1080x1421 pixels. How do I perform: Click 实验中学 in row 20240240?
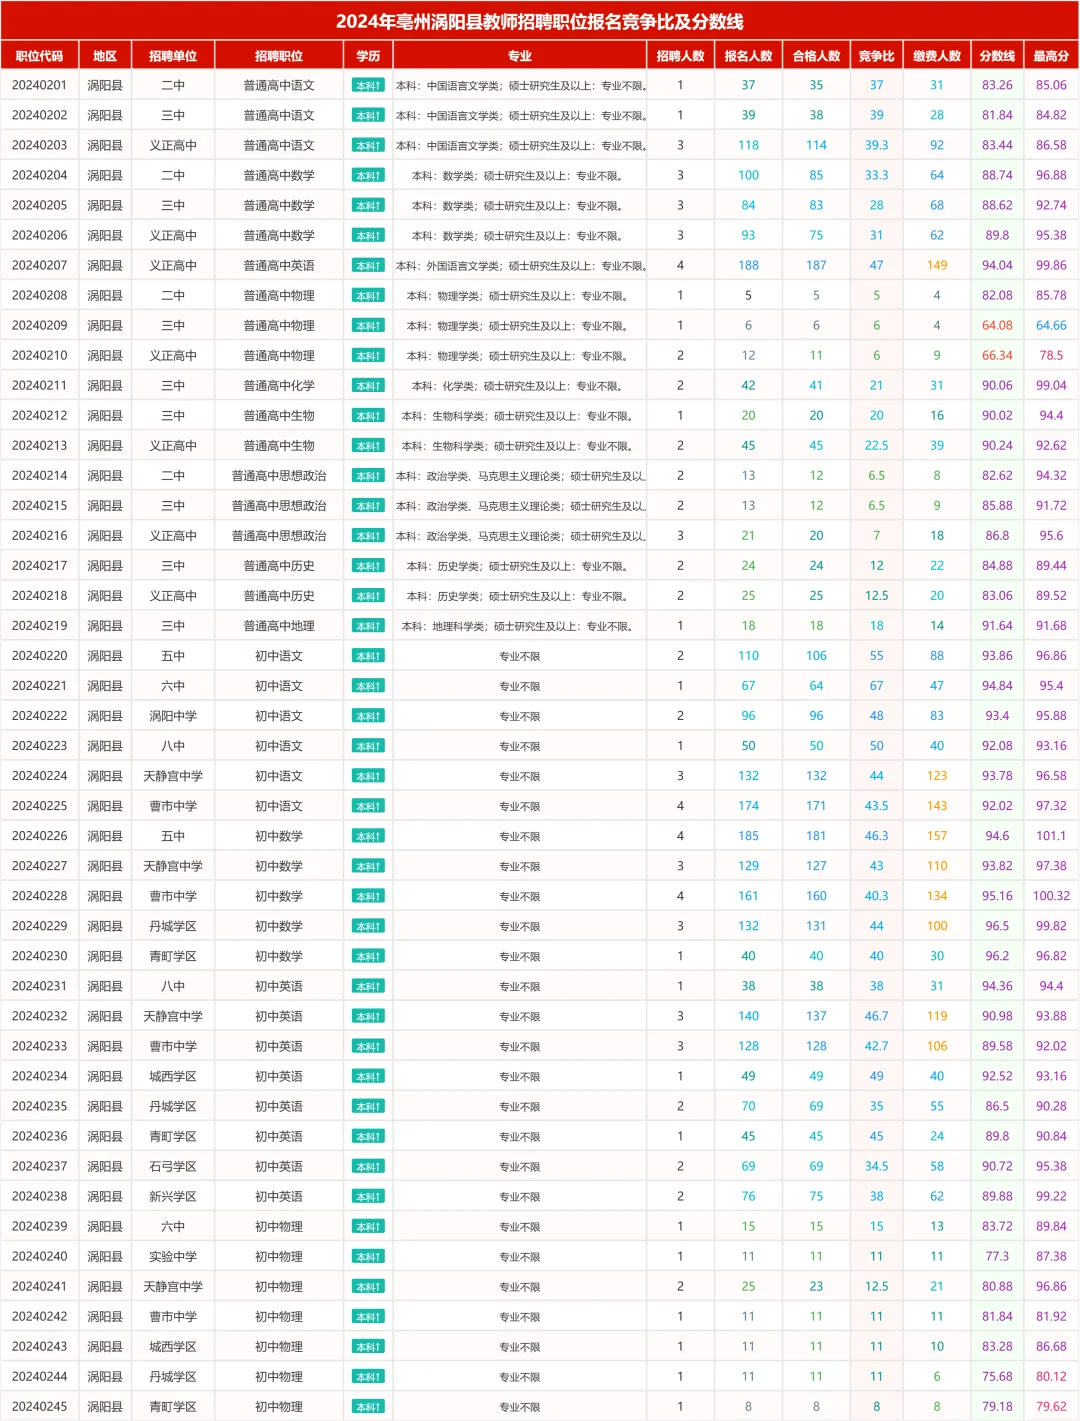coord(173,1256)
